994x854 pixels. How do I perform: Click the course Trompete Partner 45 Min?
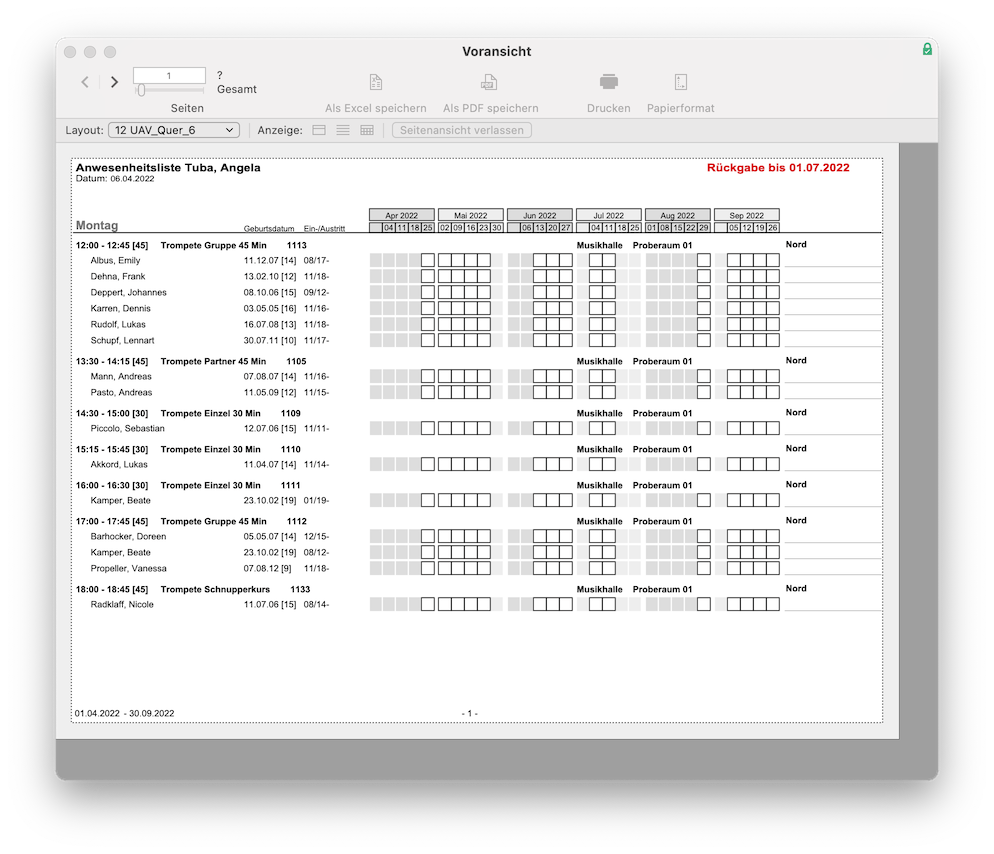[x=214, y=361]
